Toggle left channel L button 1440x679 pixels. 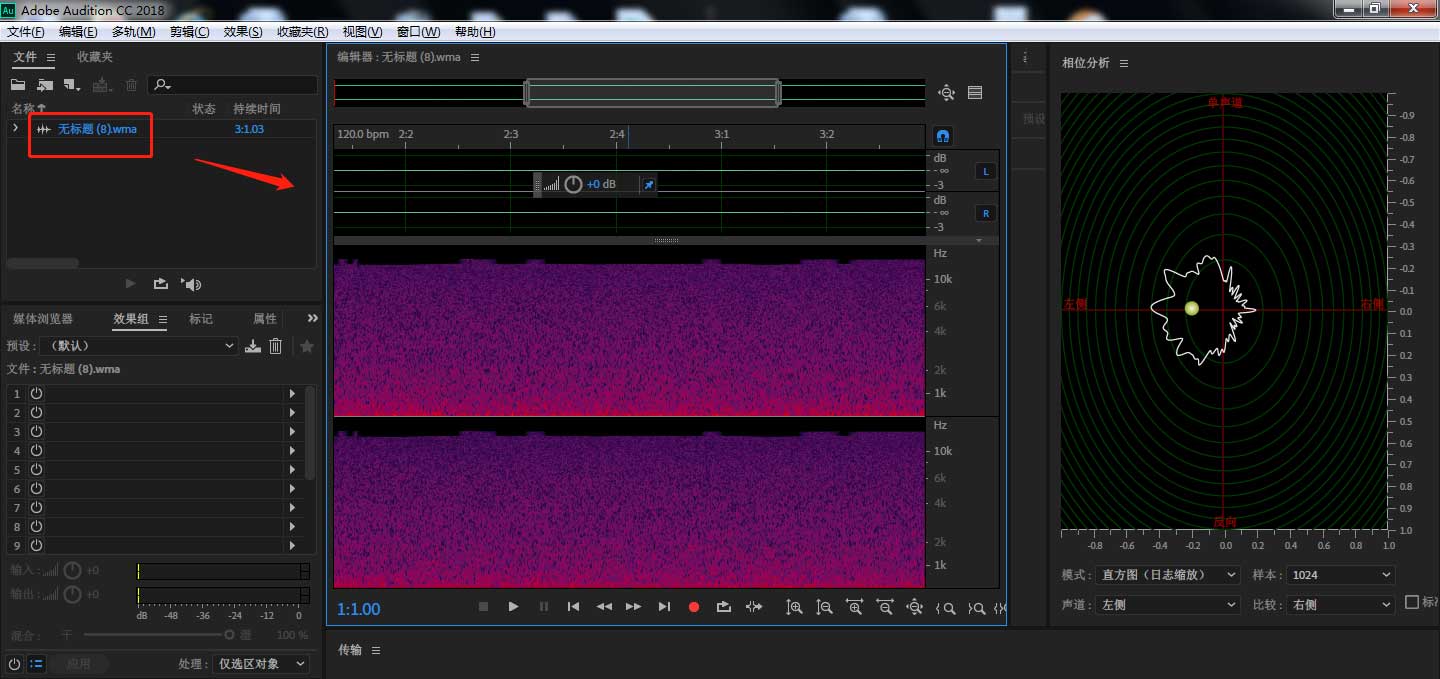[x=986, y=172]
